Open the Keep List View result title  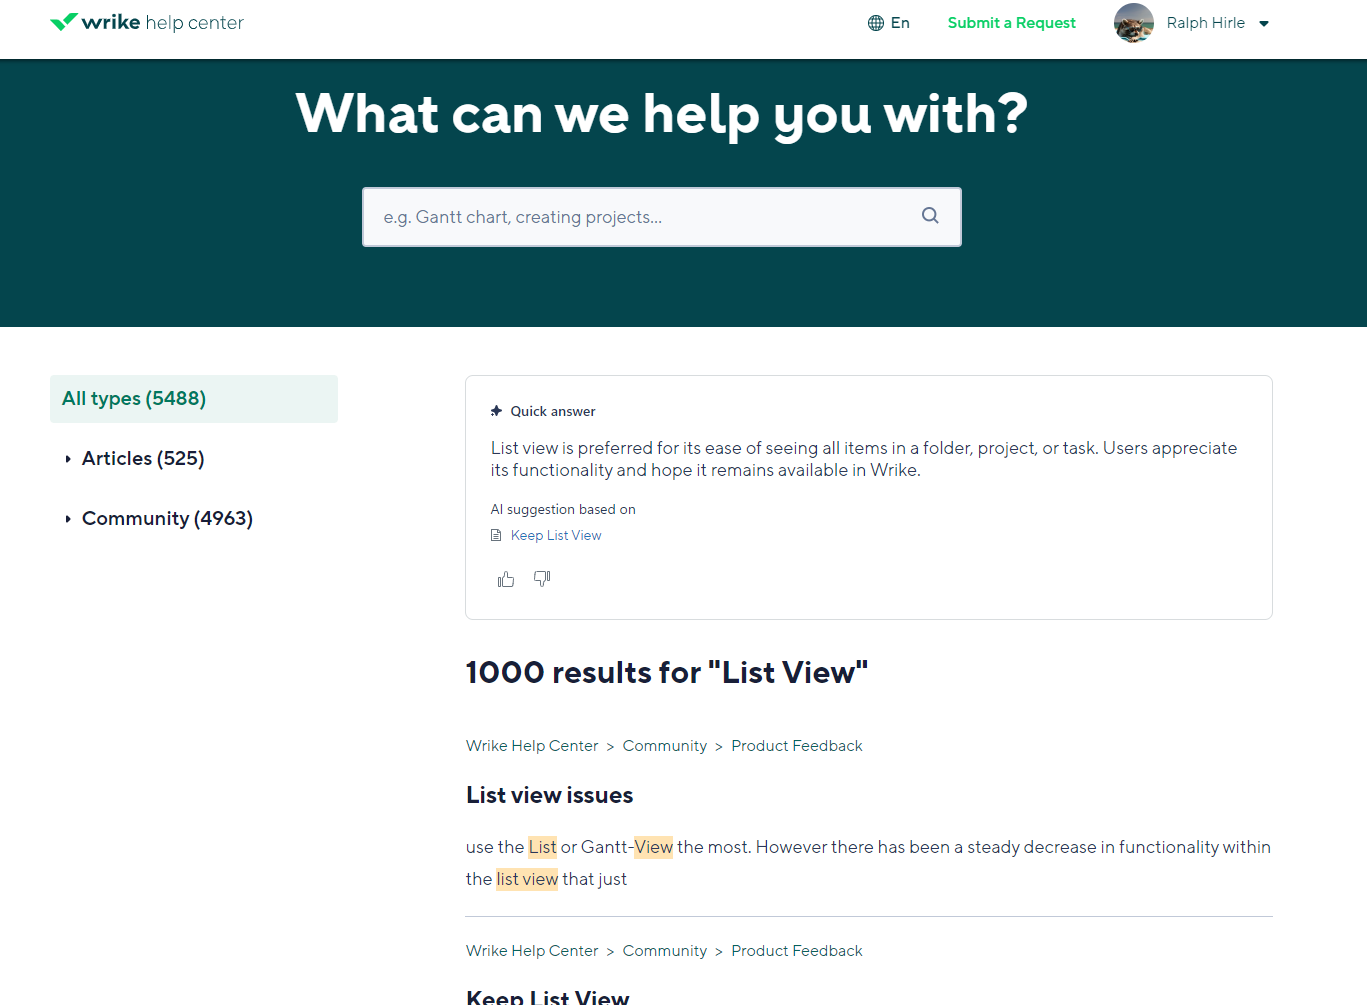point(548,996)
